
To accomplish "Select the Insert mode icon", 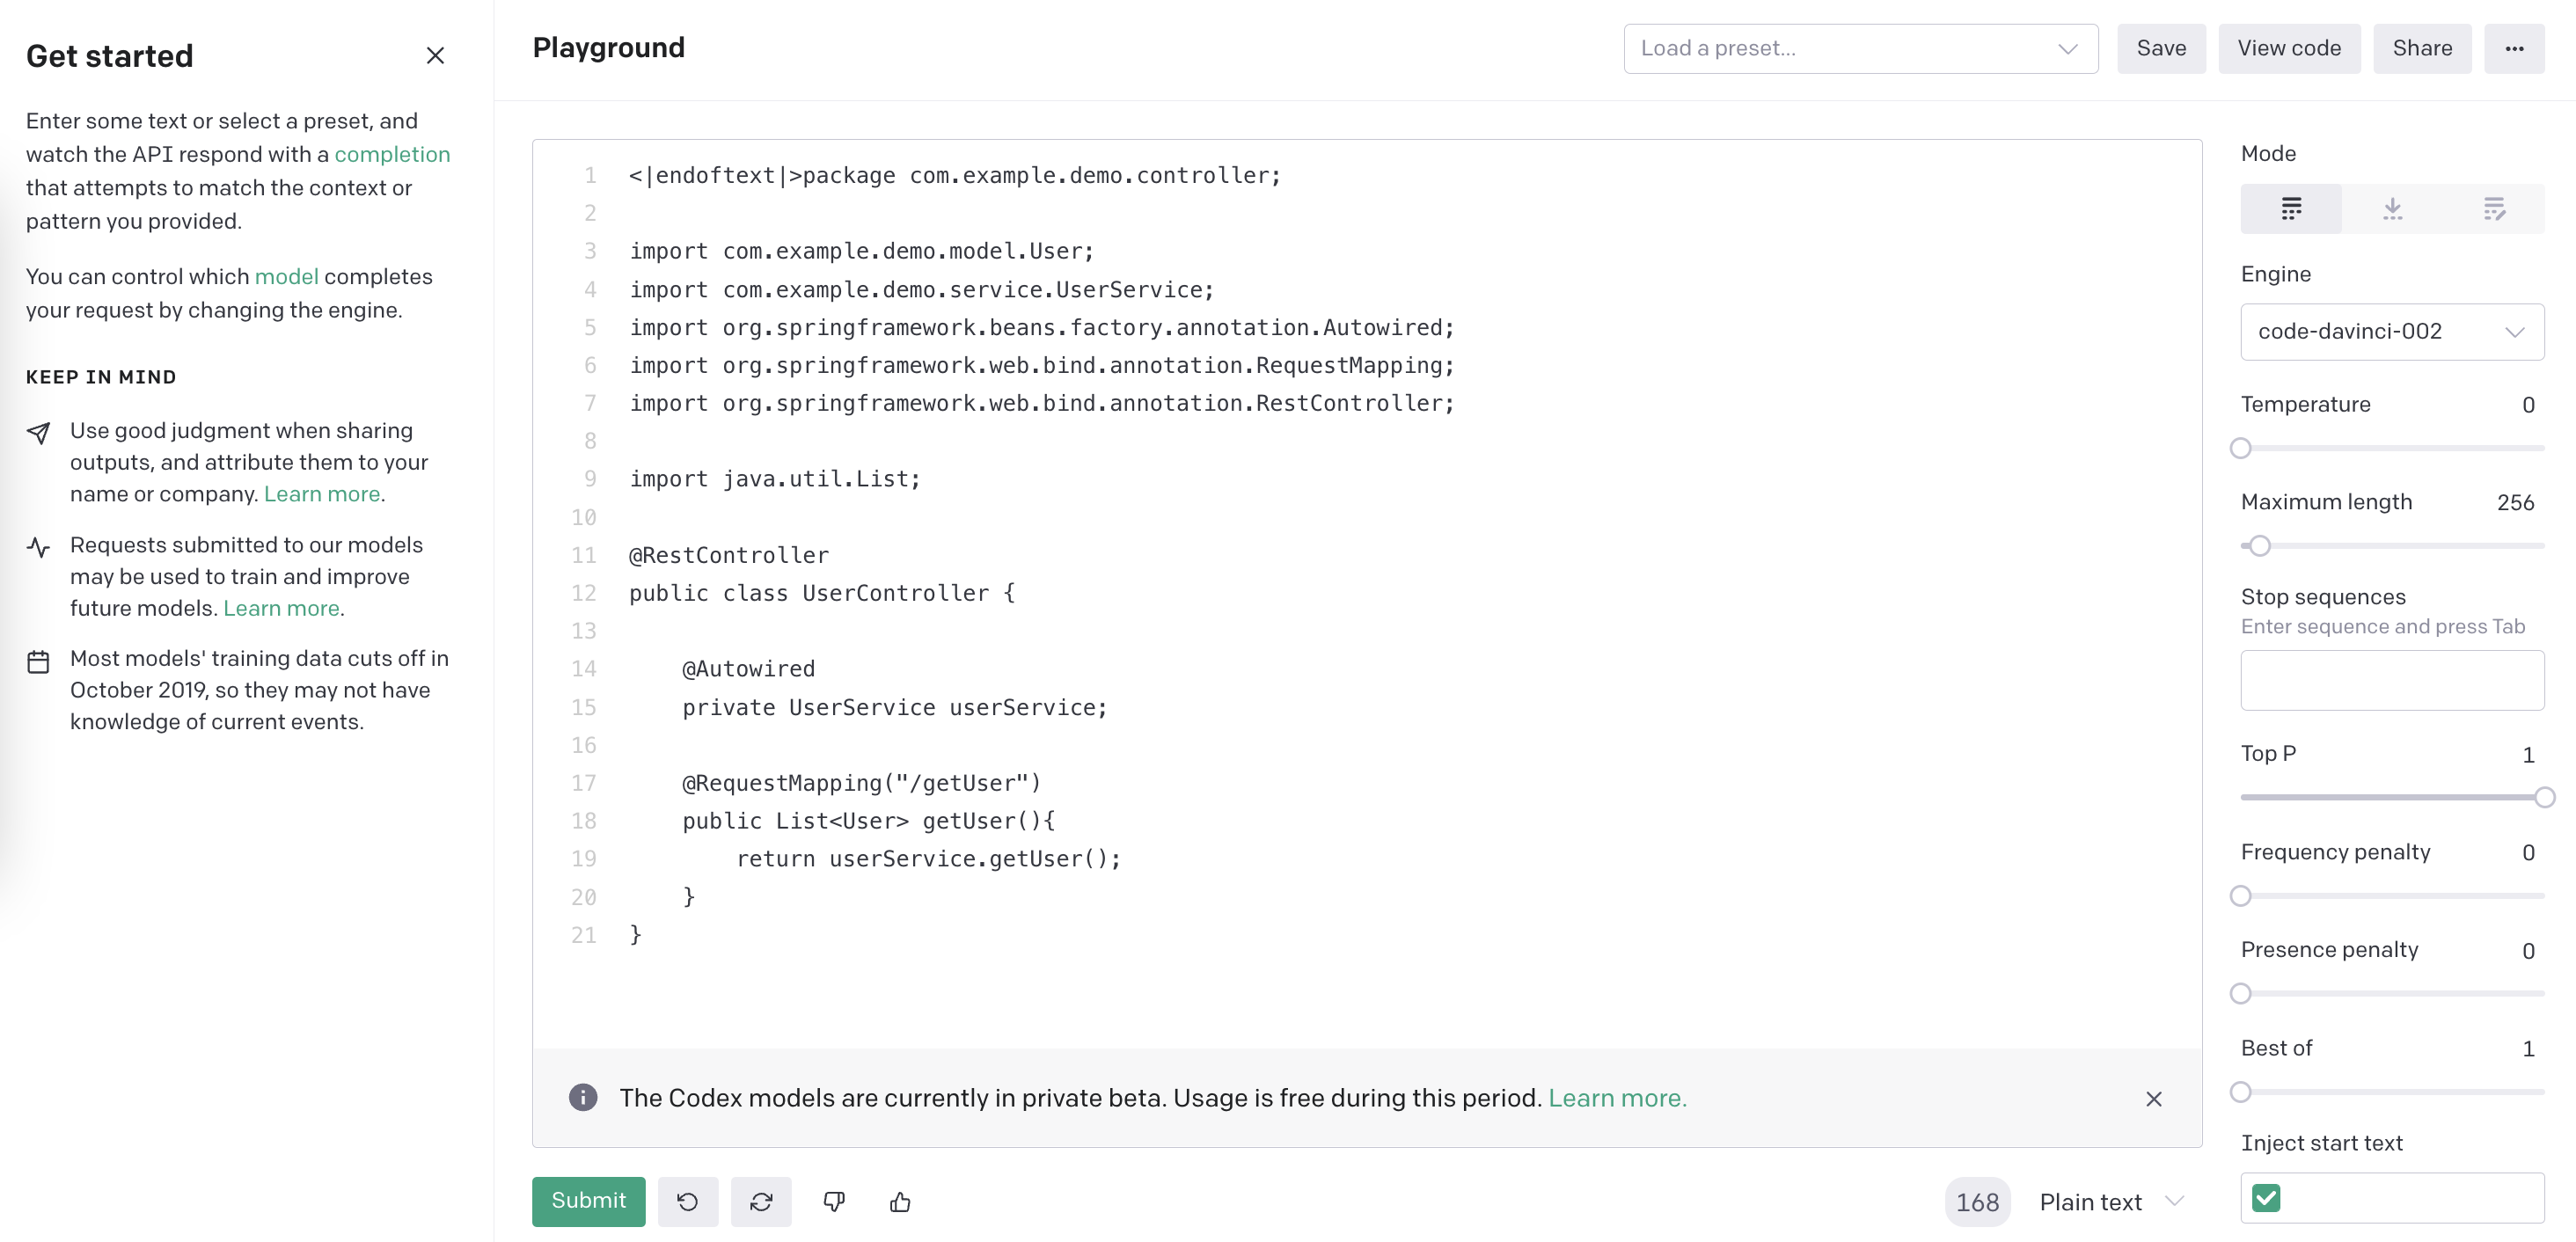I will [x=2392, y=208].
